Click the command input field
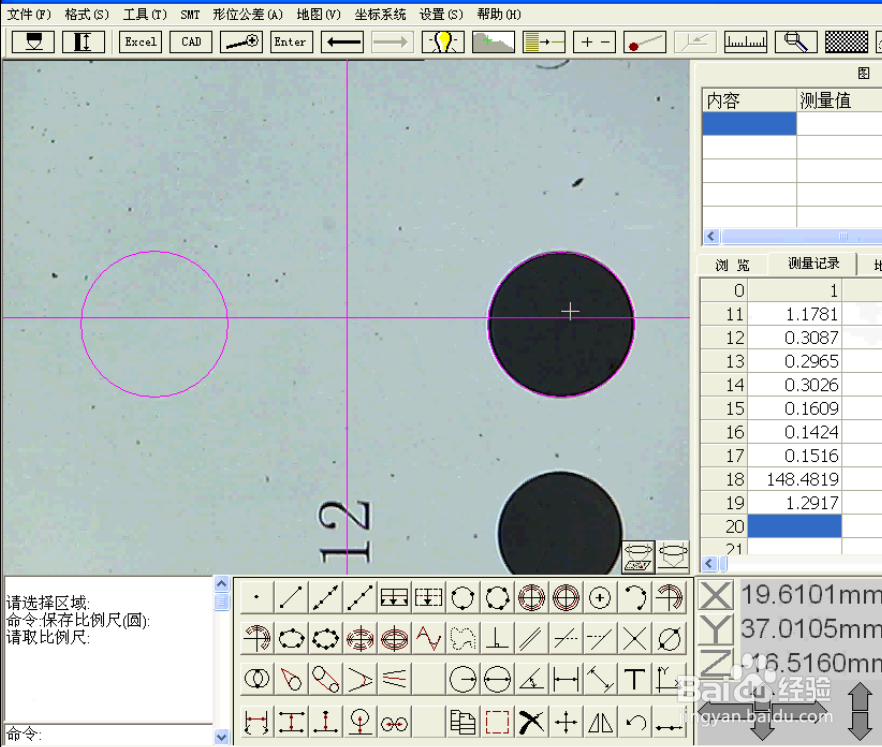The height and width of the screenshot is (747, 882). point(109,734)
